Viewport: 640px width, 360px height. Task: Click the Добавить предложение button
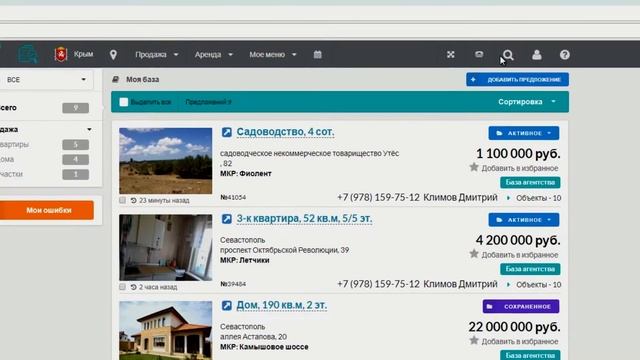point(517,79)
